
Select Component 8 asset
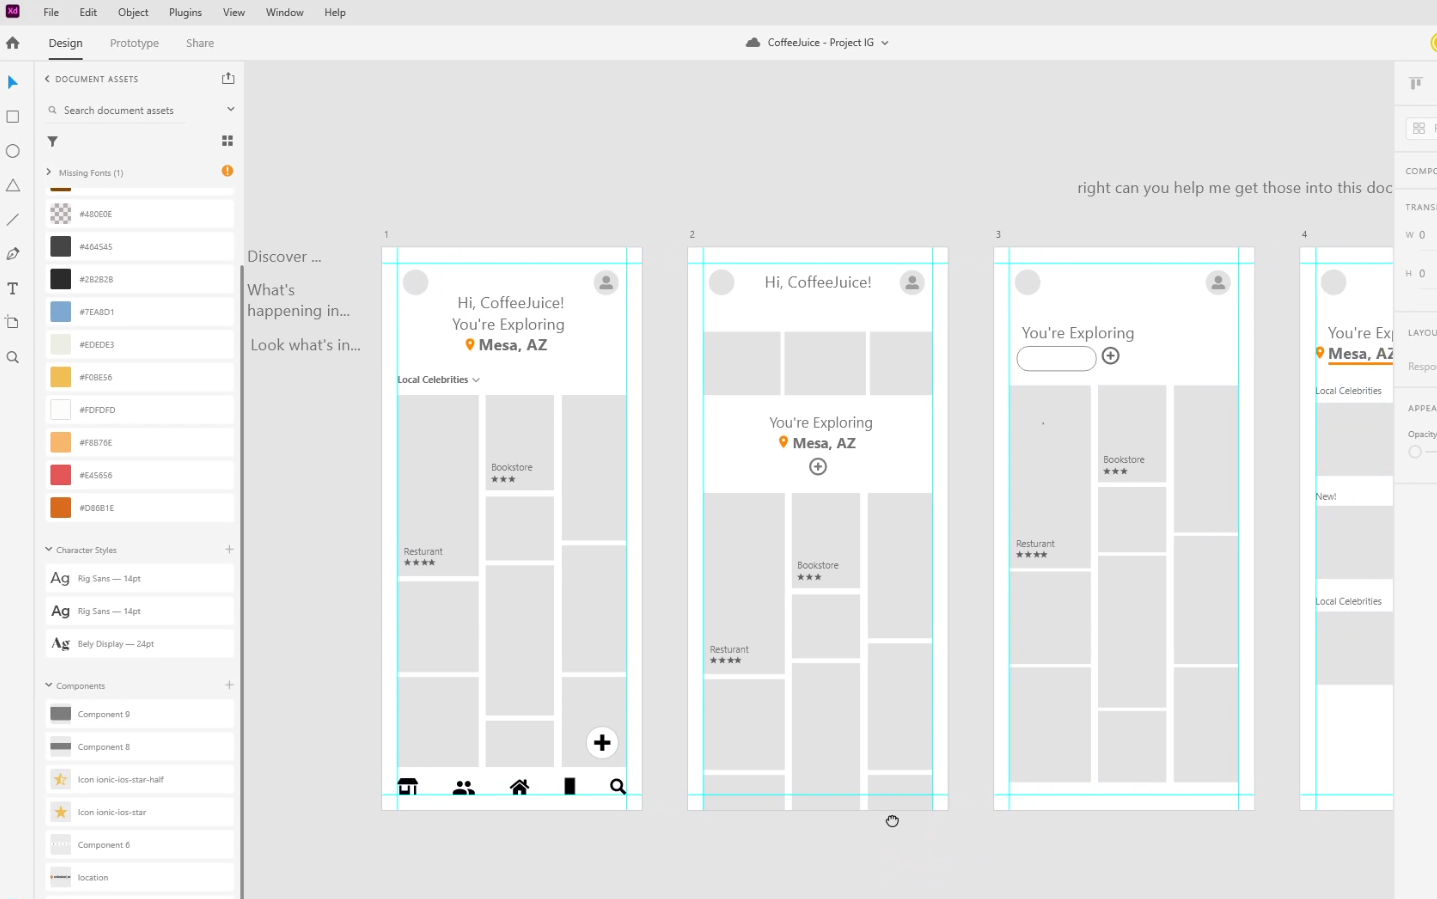pyautogui.click(x=140, y=747)
